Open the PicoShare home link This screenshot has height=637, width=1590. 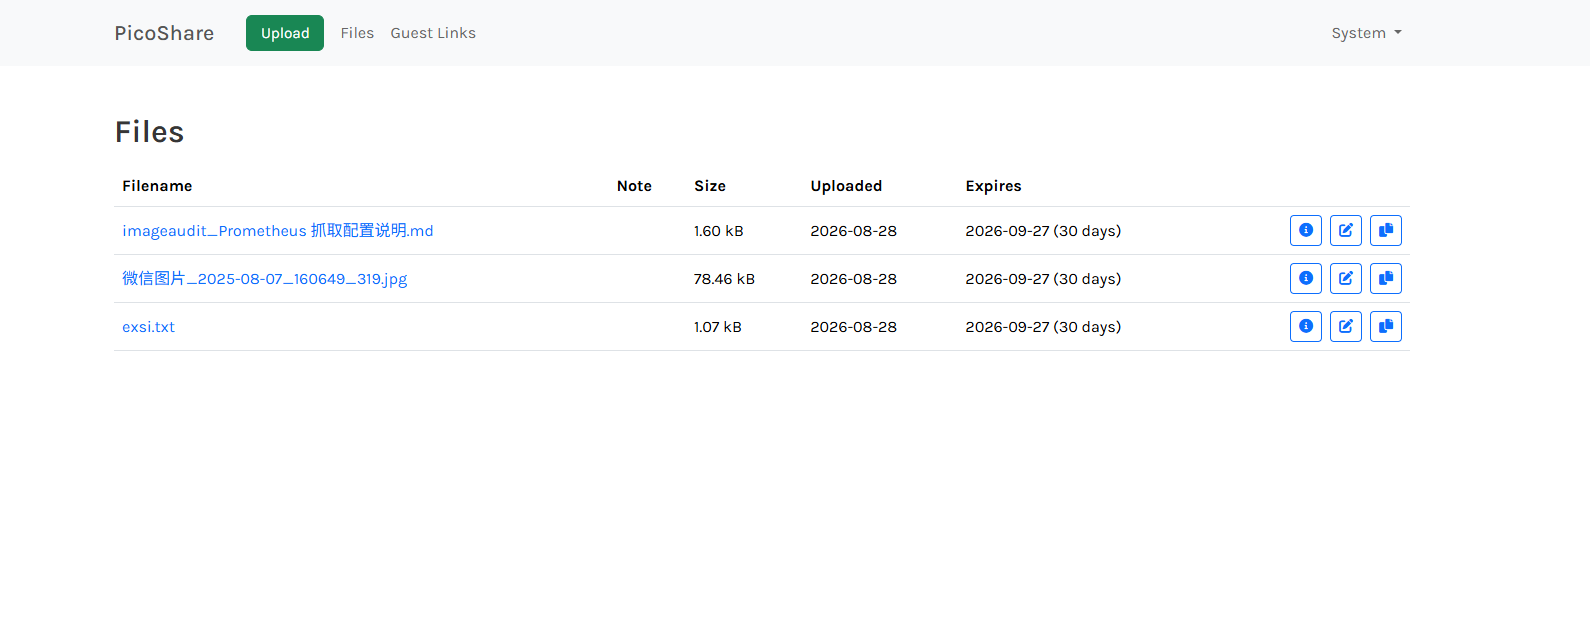click(x=164, y=33)
